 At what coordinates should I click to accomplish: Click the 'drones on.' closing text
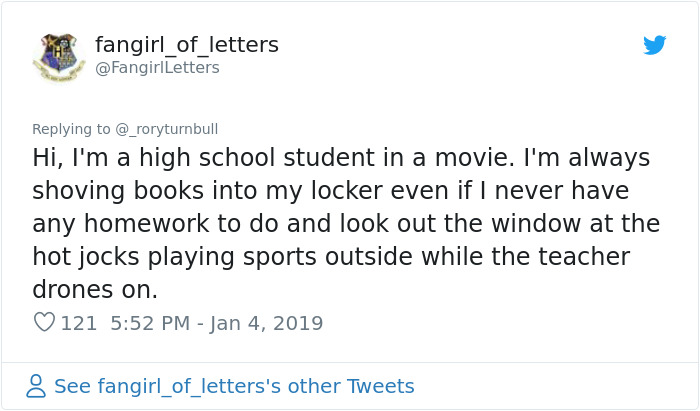(x=95, y=290)
